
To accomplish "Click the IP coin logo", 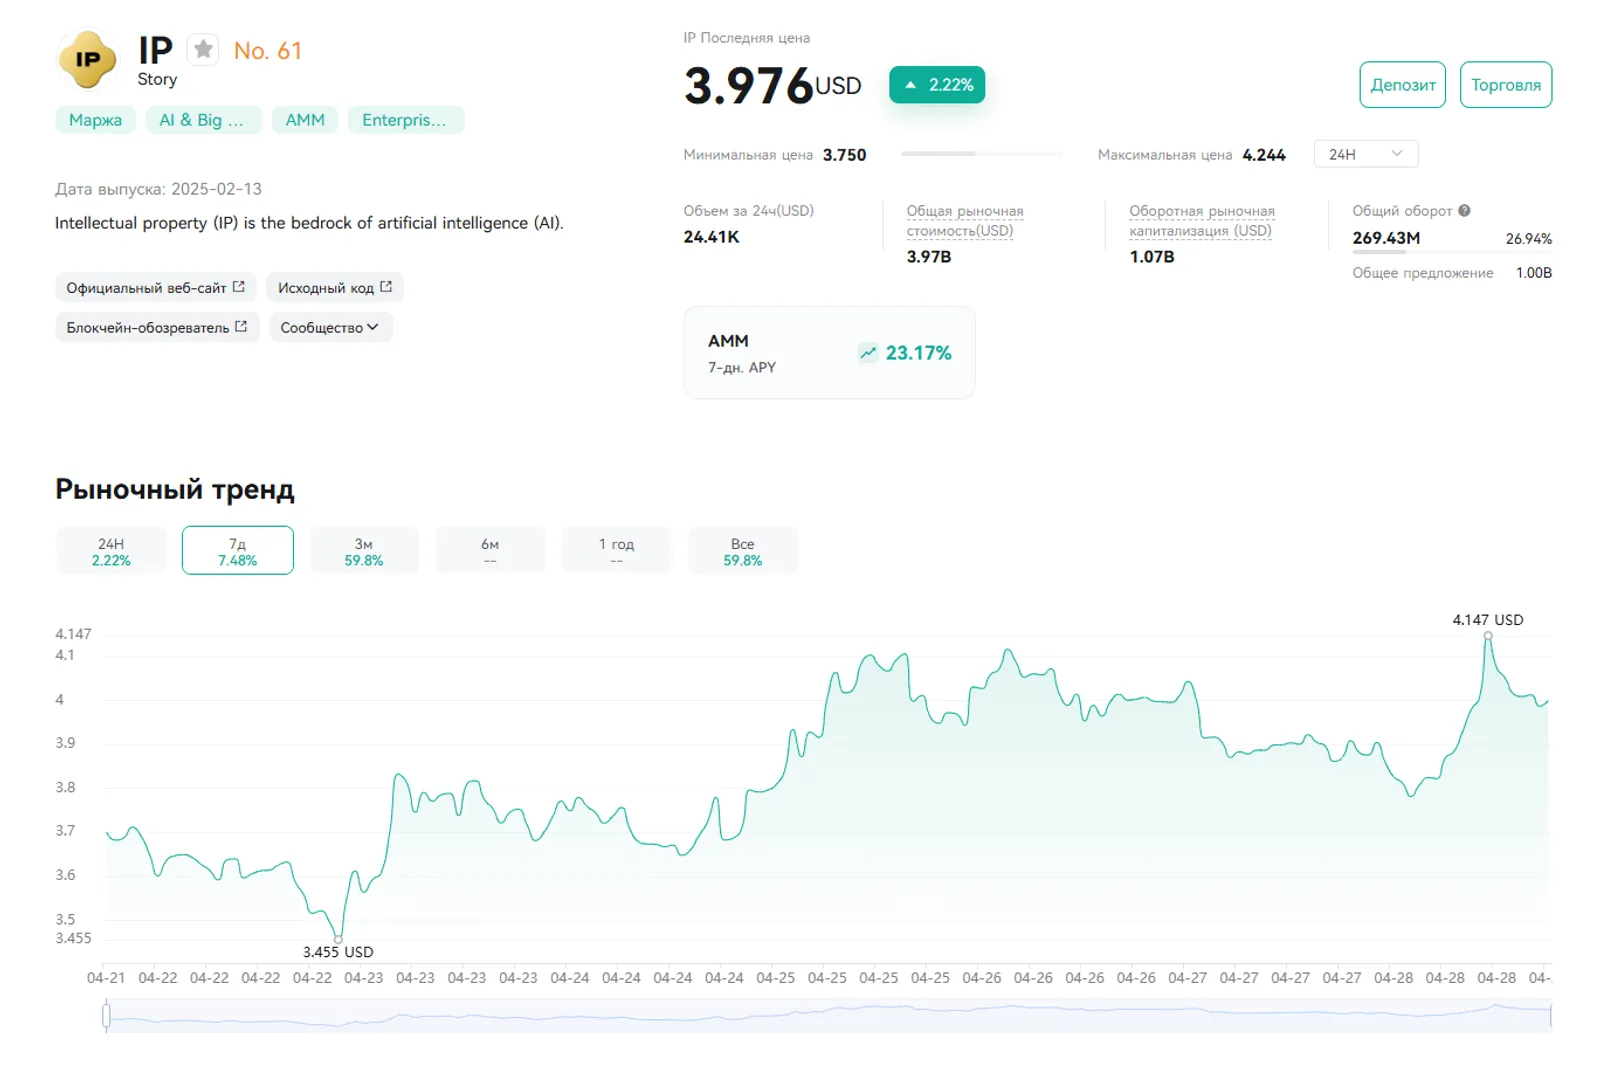I will coord(88,60).
